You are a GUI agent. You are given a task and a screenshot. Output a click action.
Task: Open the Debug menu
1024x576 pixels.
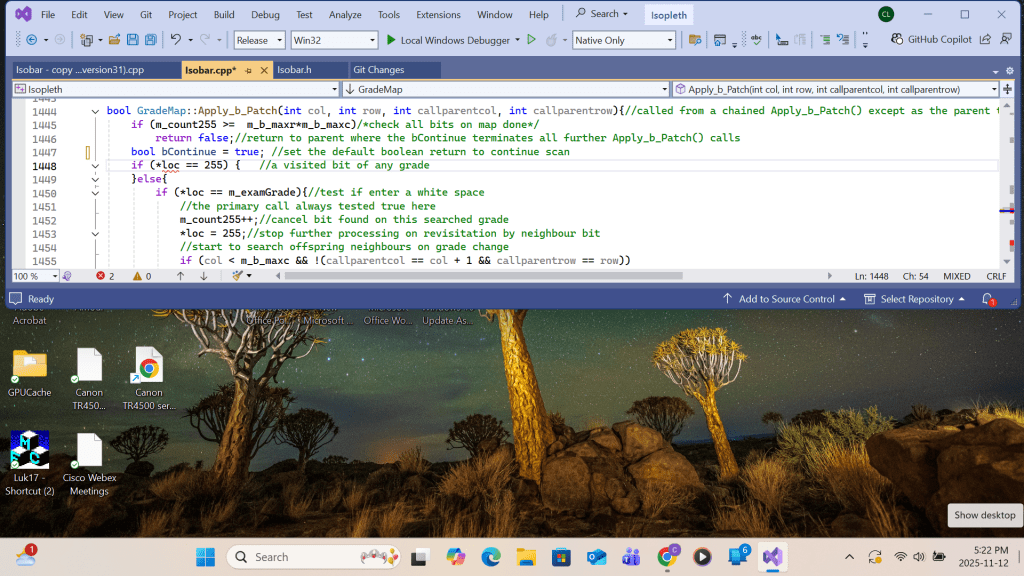click(265, 15)
